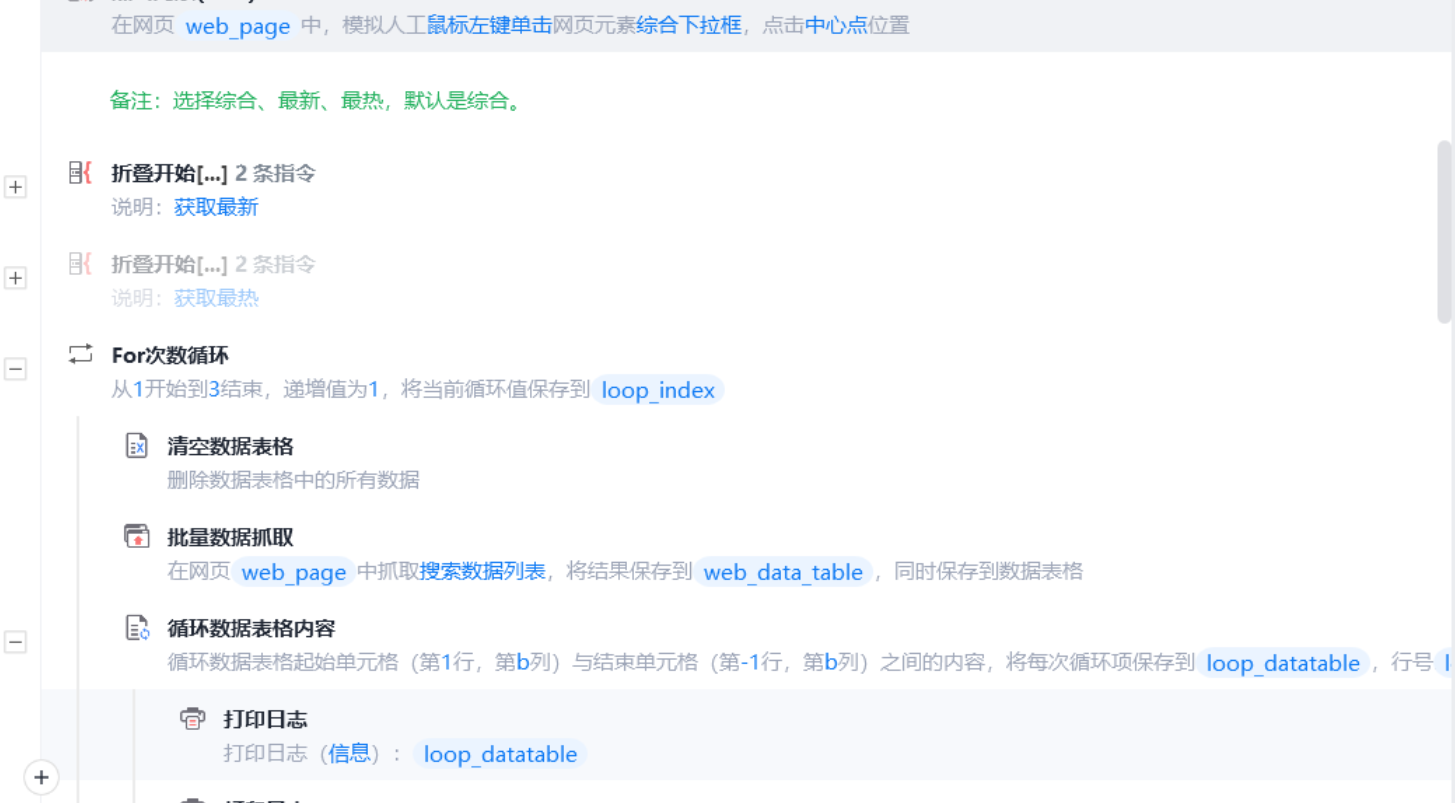Click the 清空数据表格 instruction icon
The image size is (1455, 803).
coord(136,446)
